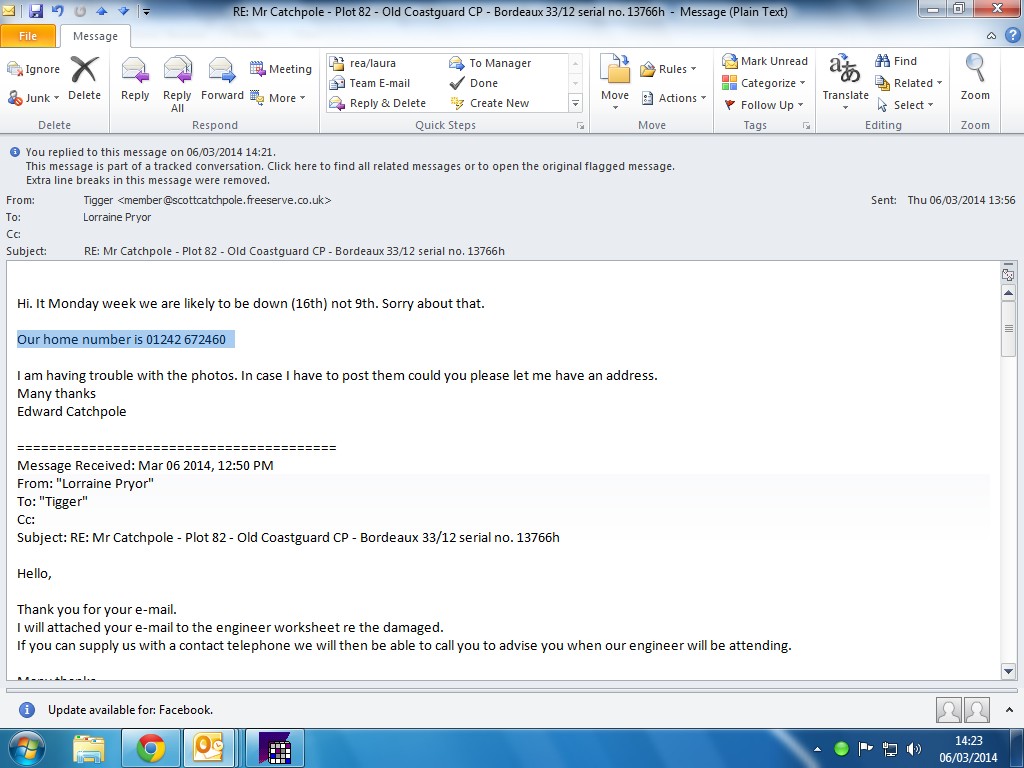Click the blue info icon beside Update available
1024x768 pixels.
tap(27, 710)
